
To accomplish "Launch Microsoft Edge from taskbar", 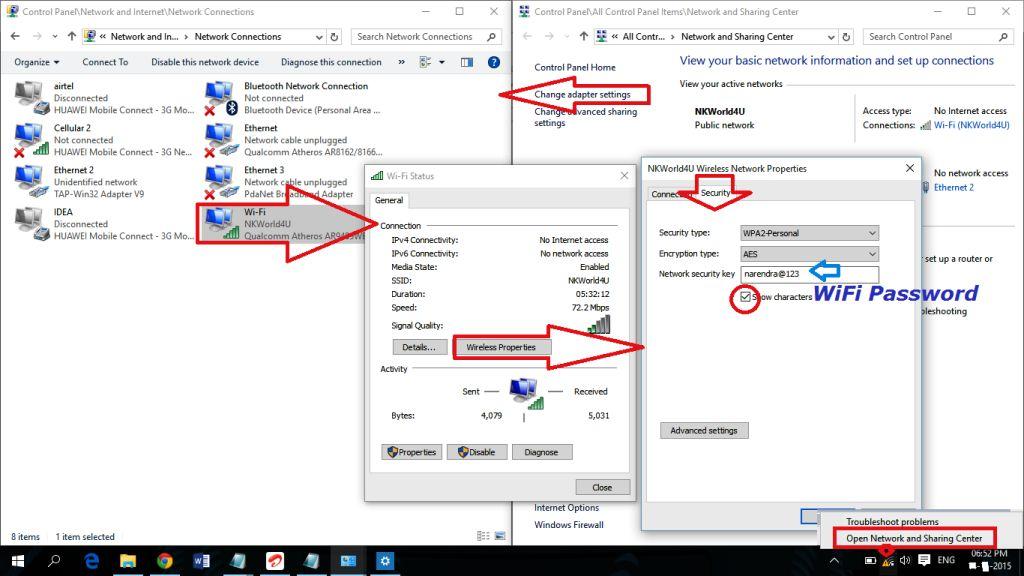I will click(91, 560).
